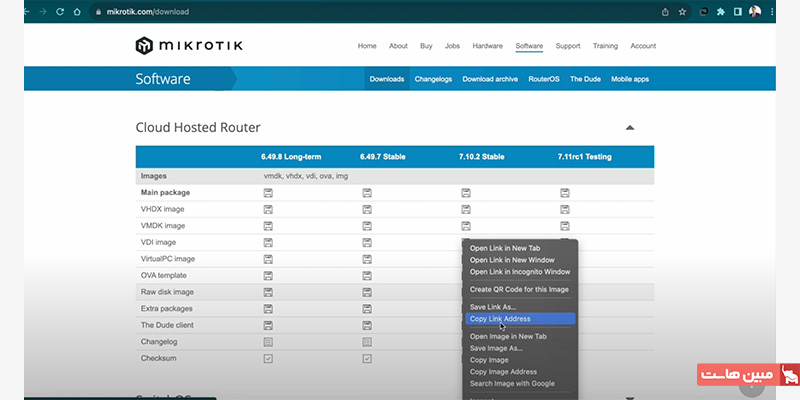800x400 pixels.
Task: Open The Dude sub-tab
Action: (585, 79)
